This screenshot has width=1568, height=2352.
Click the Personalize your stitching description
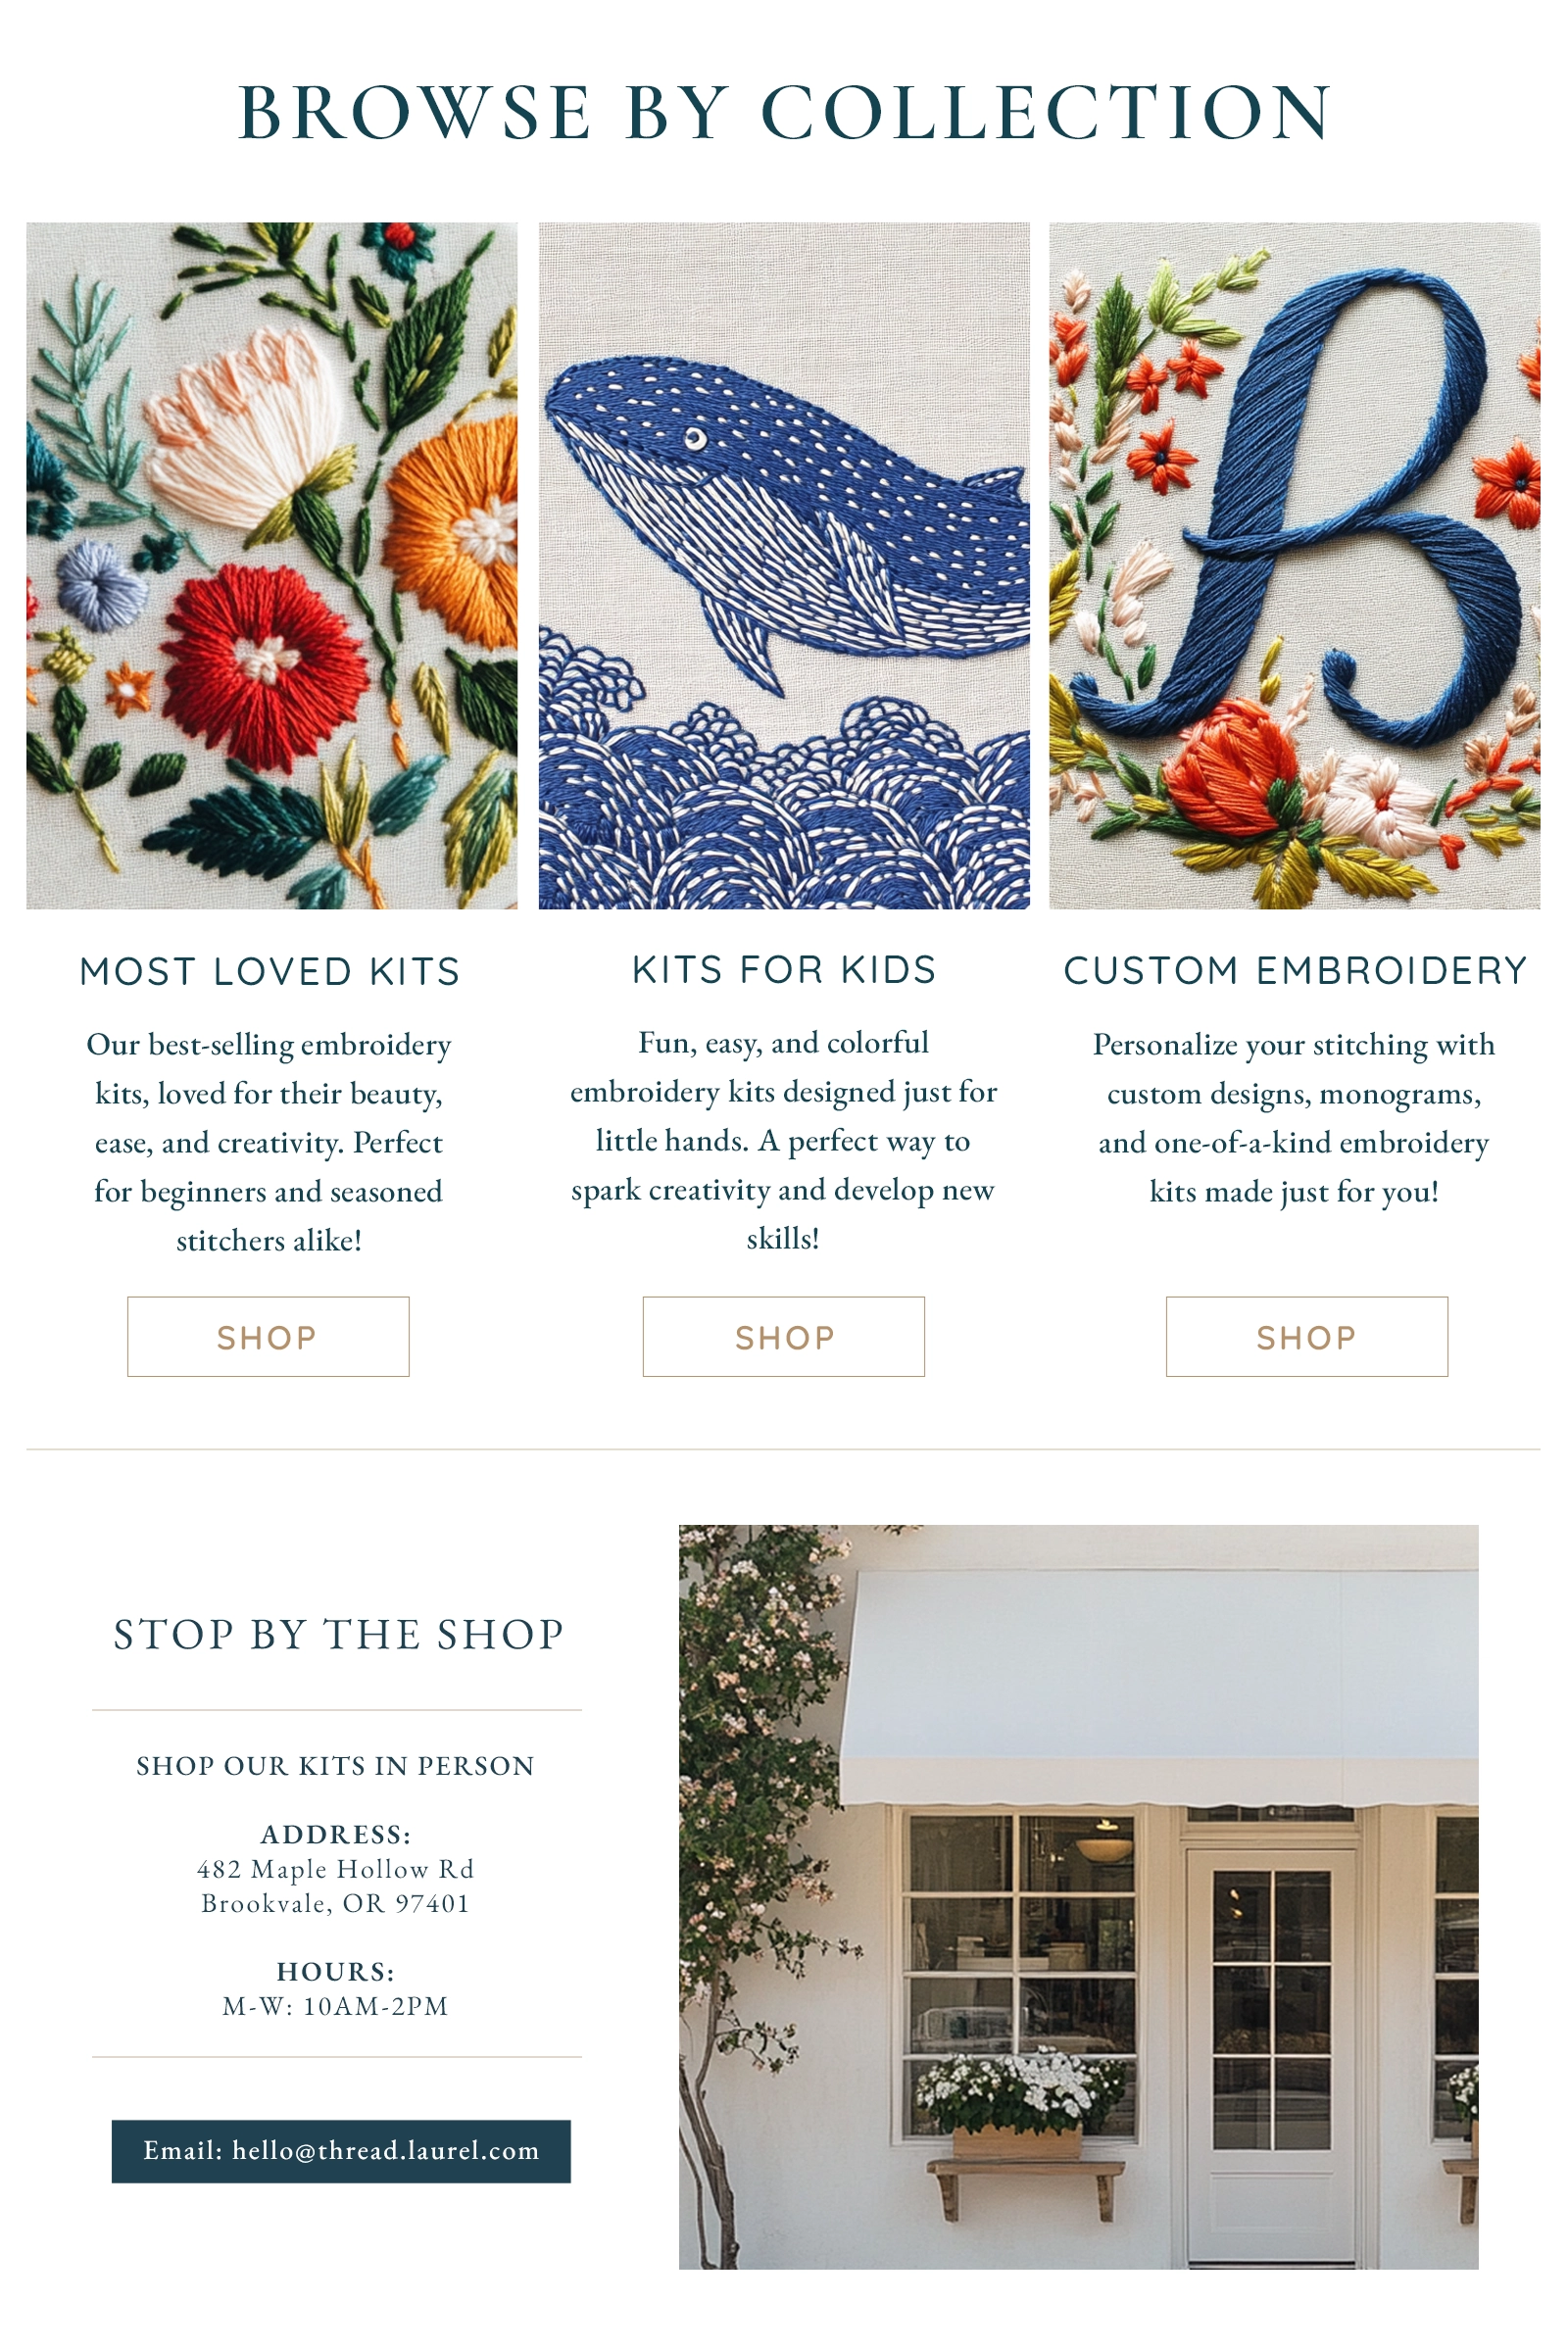1294,1117
